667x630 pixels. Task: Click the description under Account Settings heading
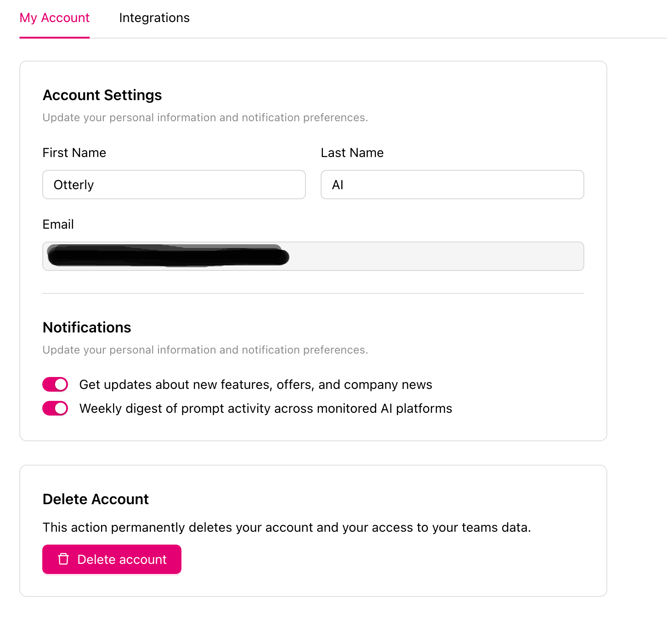(205, 117)
